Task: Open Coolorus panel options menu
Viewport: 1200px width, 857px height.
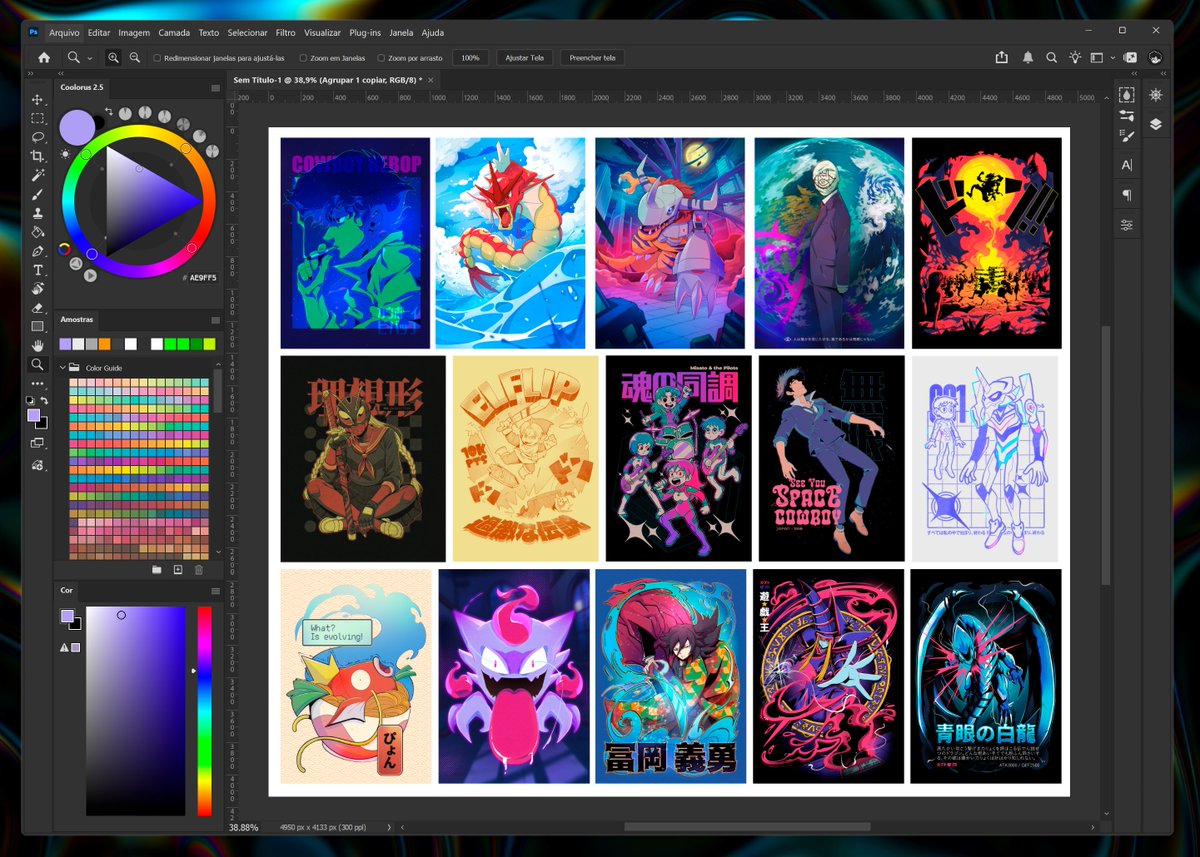Action: point(215,88)
